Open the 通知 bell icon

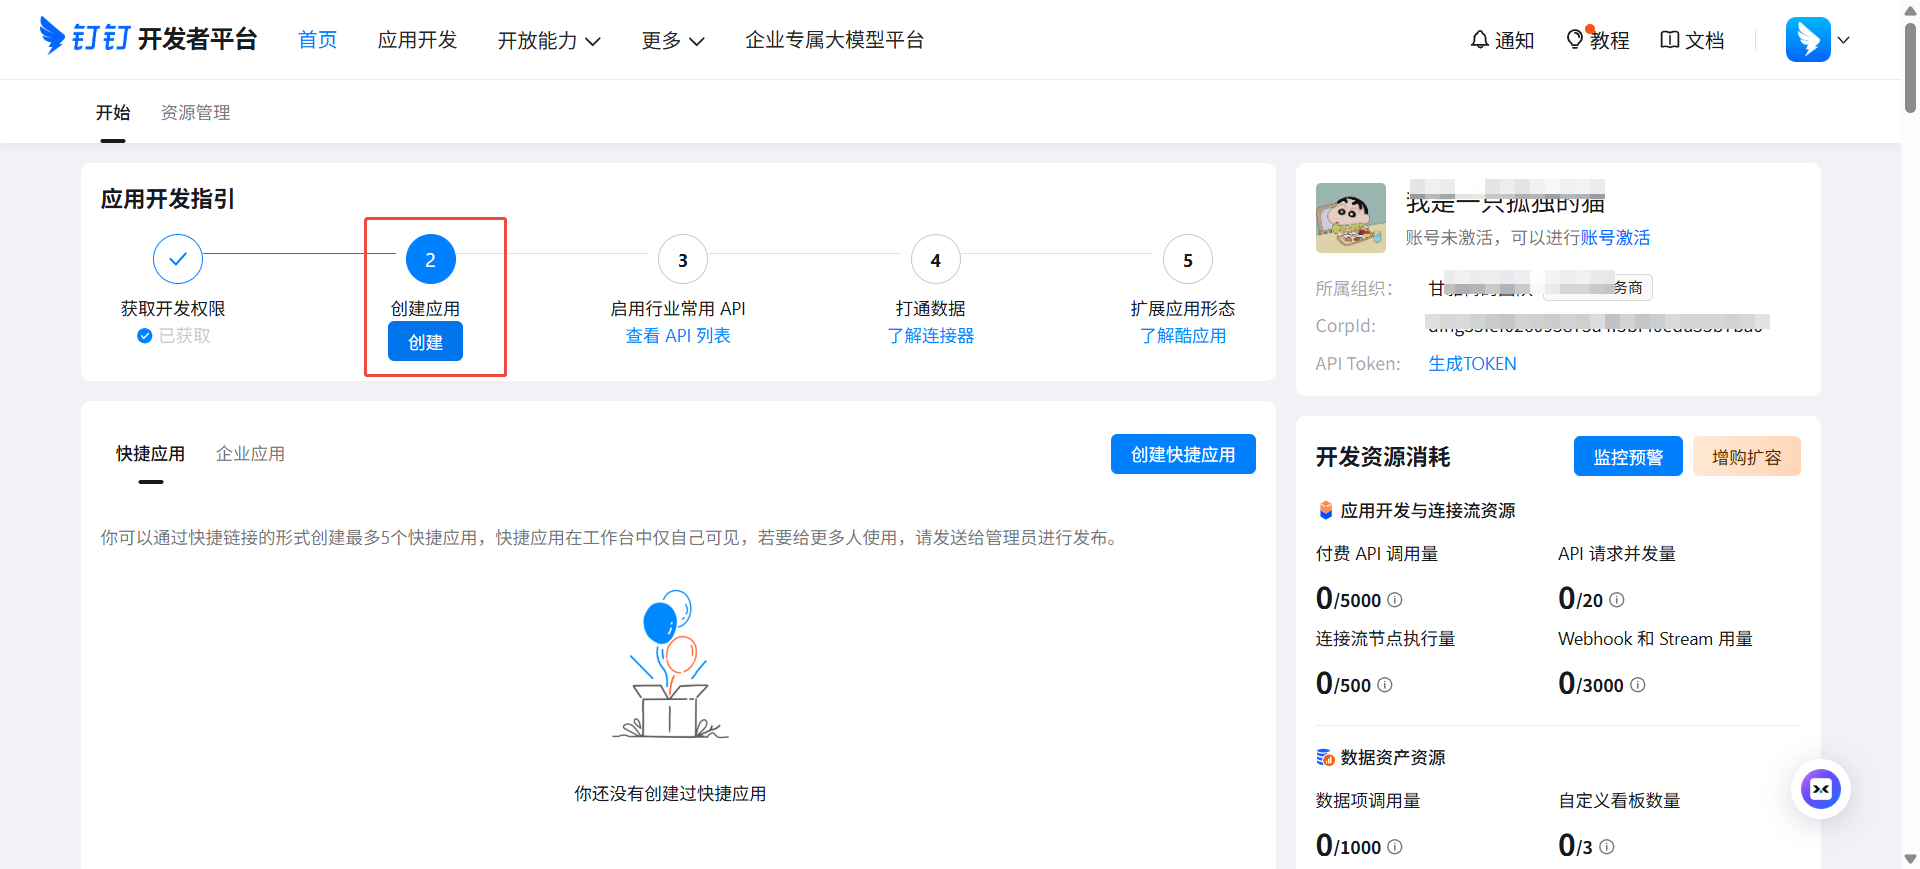pyautogui.click(x=1480, y=40)
